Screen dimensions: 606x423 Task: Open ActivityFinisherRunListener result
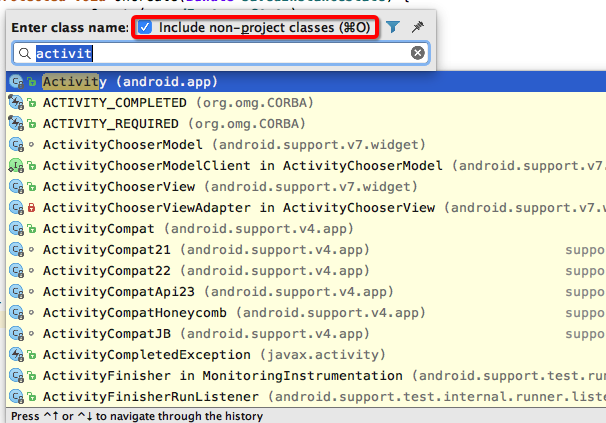pos(306,397)
